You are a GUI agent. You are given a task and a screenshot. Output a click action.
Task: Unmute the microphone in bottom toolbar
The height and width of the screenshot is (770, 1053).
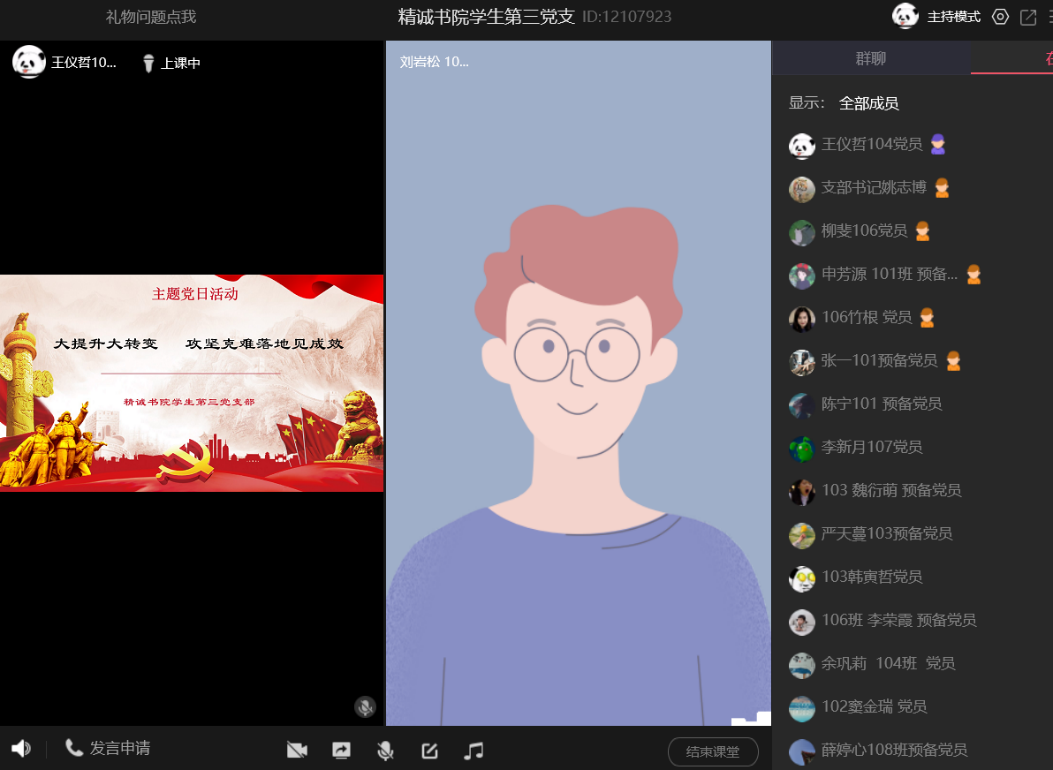pos(385,750)
